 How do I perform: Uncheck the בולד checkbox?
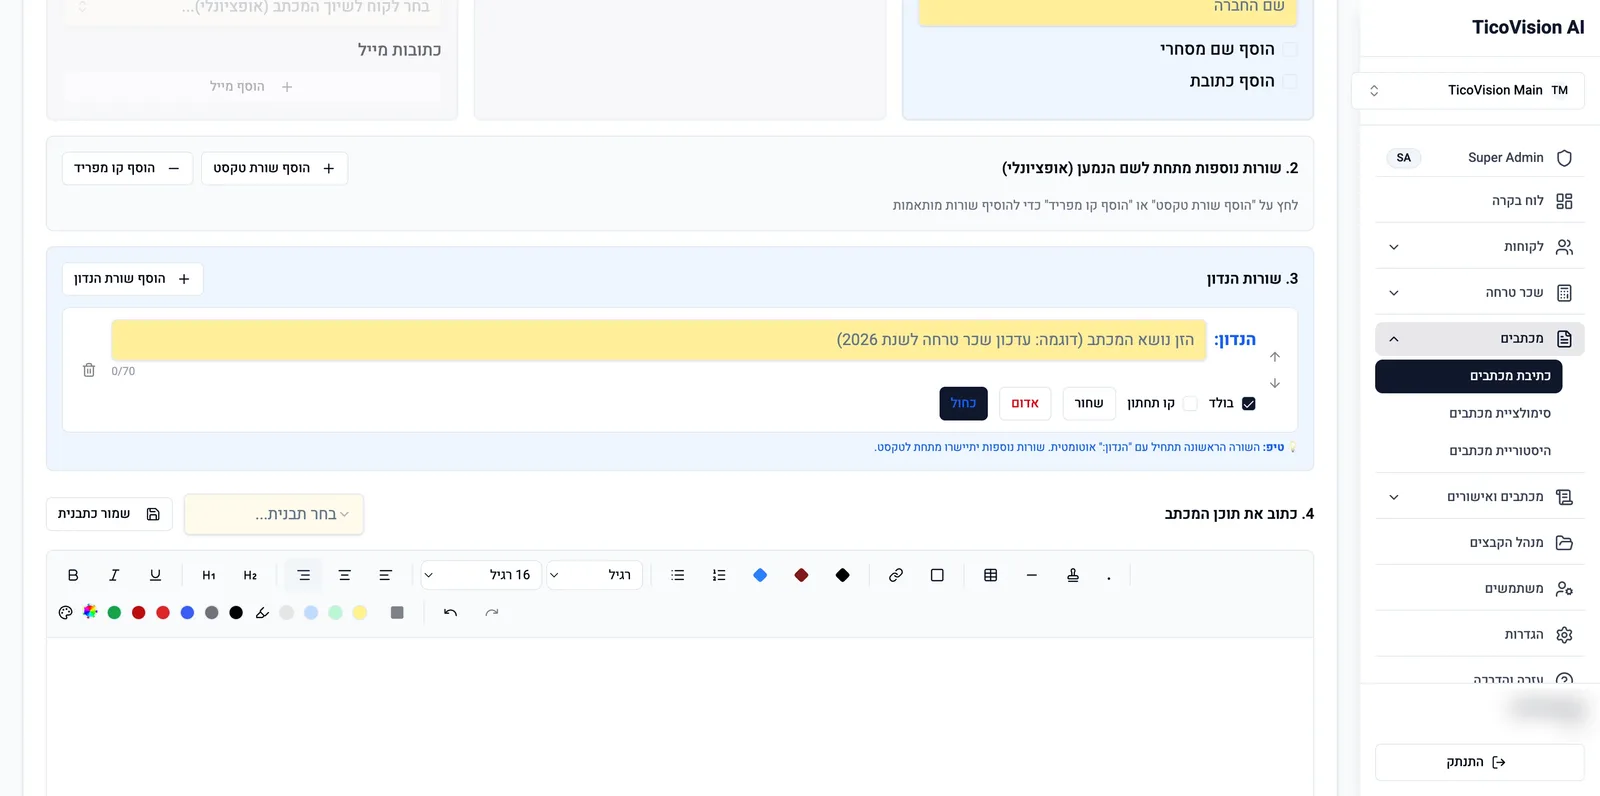1248,404
